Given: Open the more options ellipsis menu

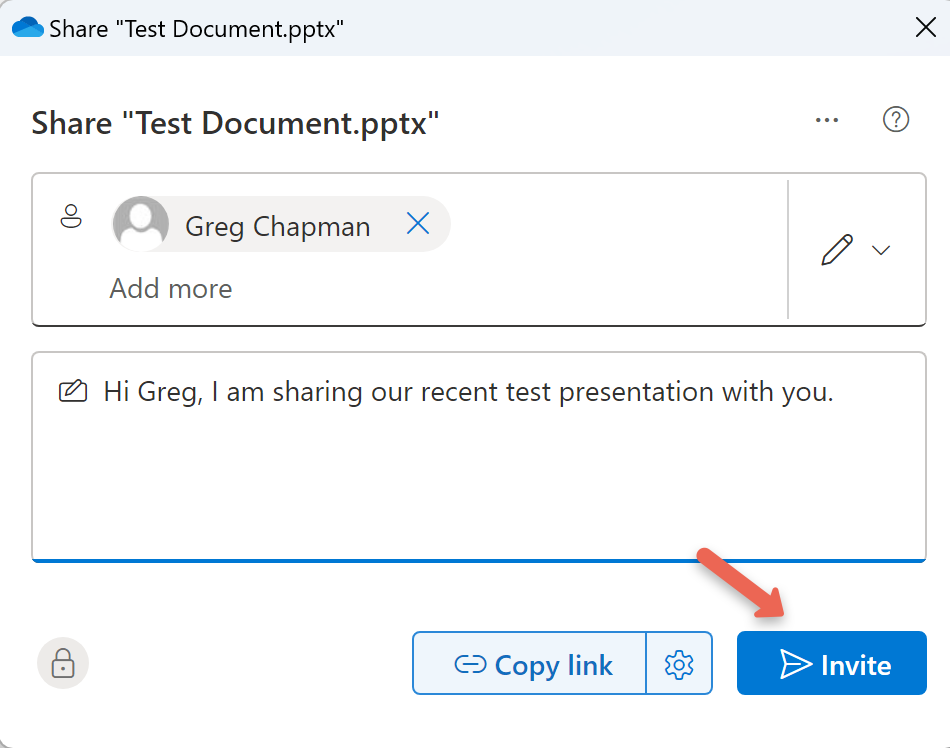Looking at the screenshot, I should coord(826,120).
